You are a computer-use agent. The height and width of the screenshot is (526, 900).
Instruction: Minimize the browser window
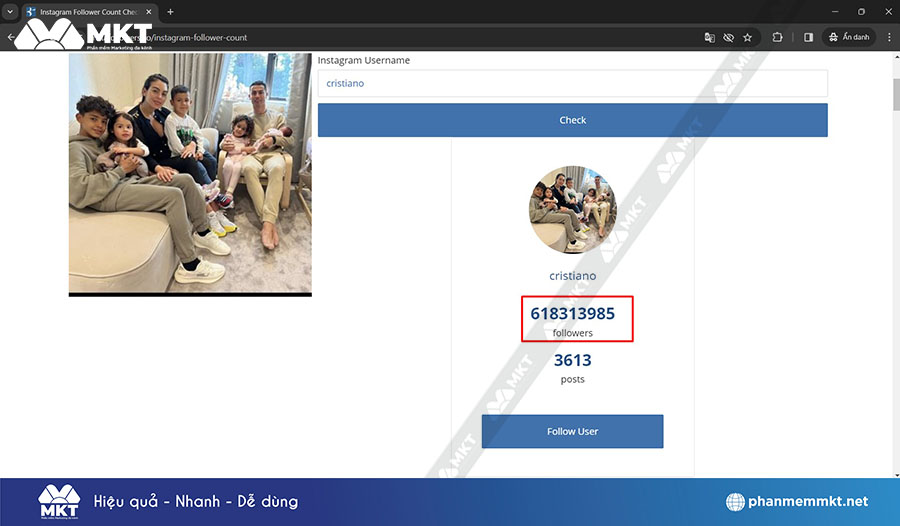(835, 11)
